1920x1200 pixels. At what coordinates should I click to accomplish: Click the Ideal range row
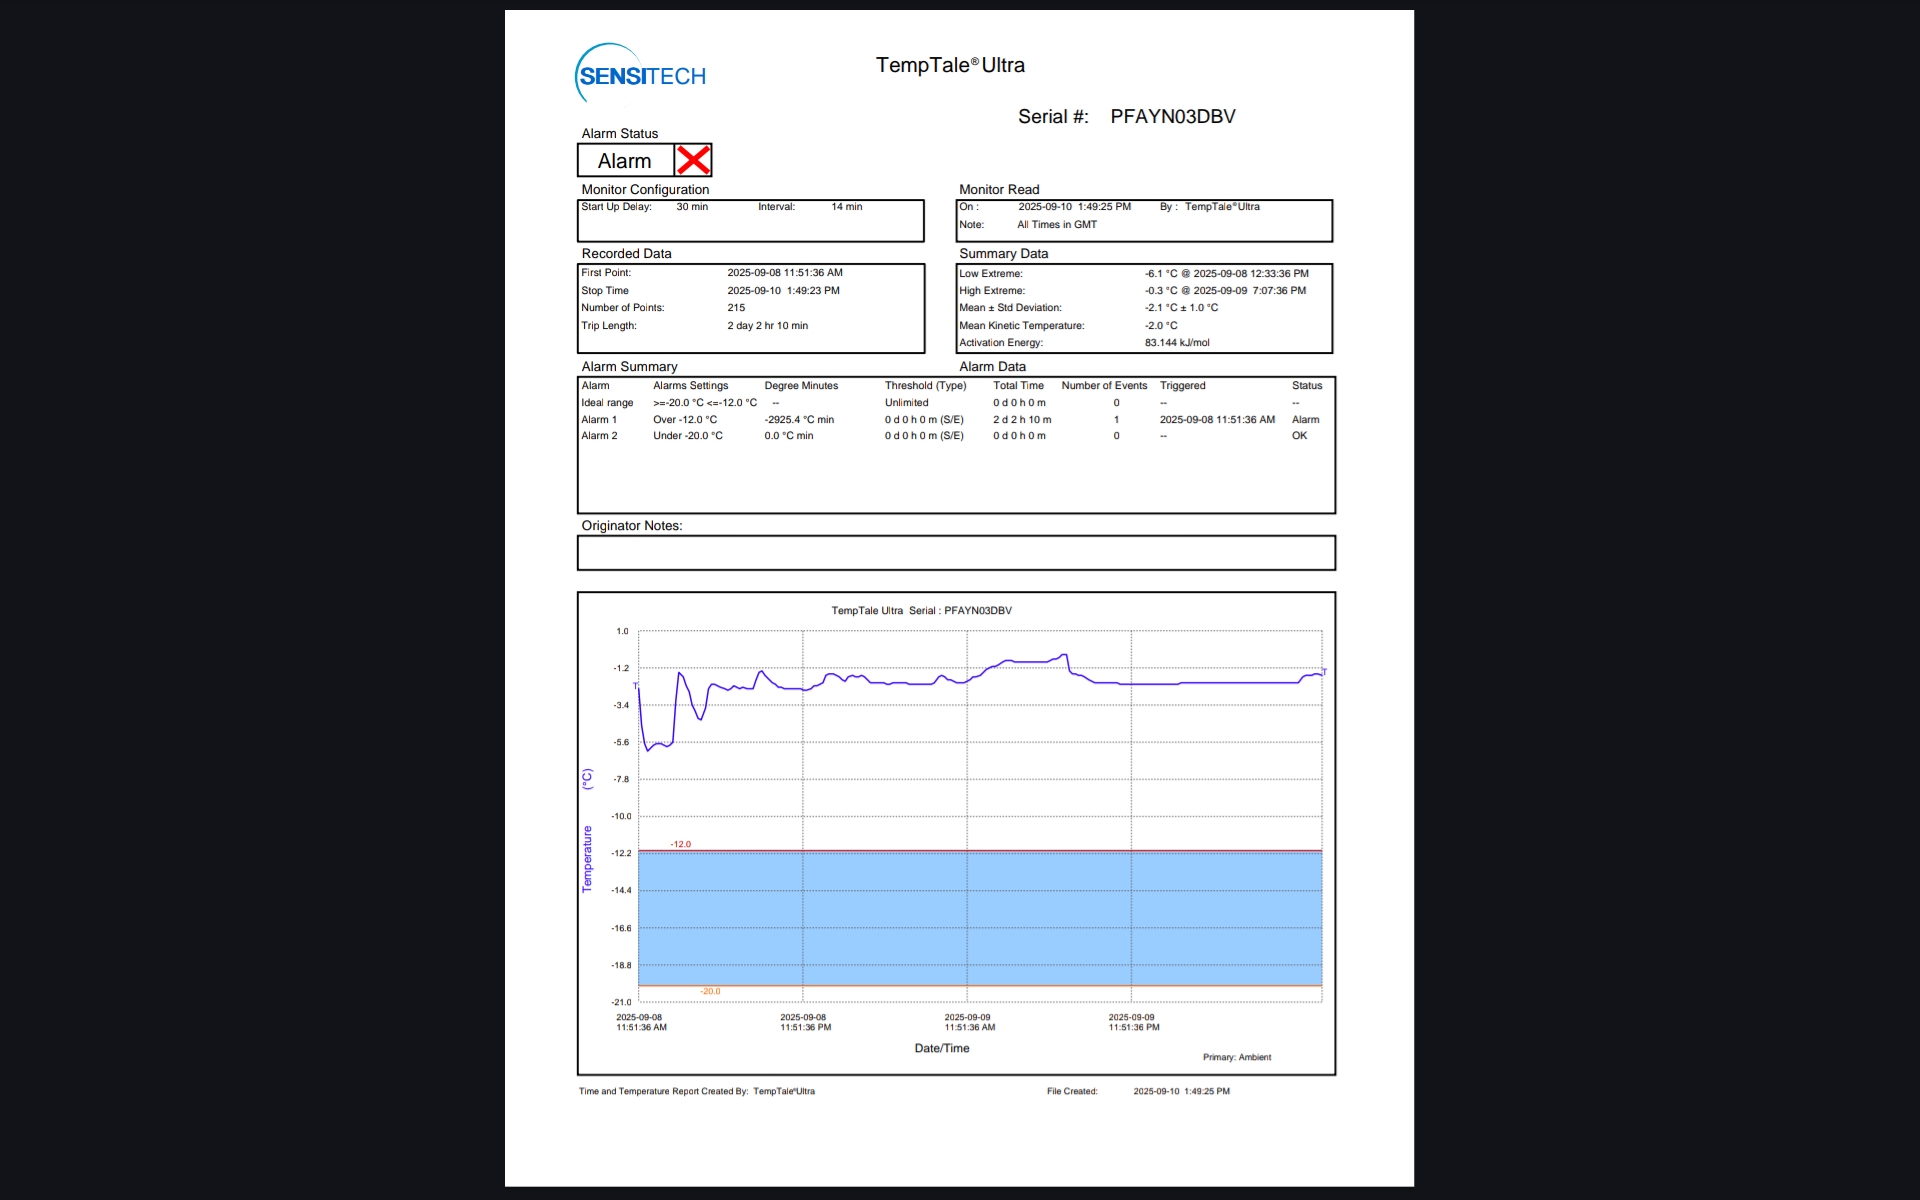(x=607, y=403)
